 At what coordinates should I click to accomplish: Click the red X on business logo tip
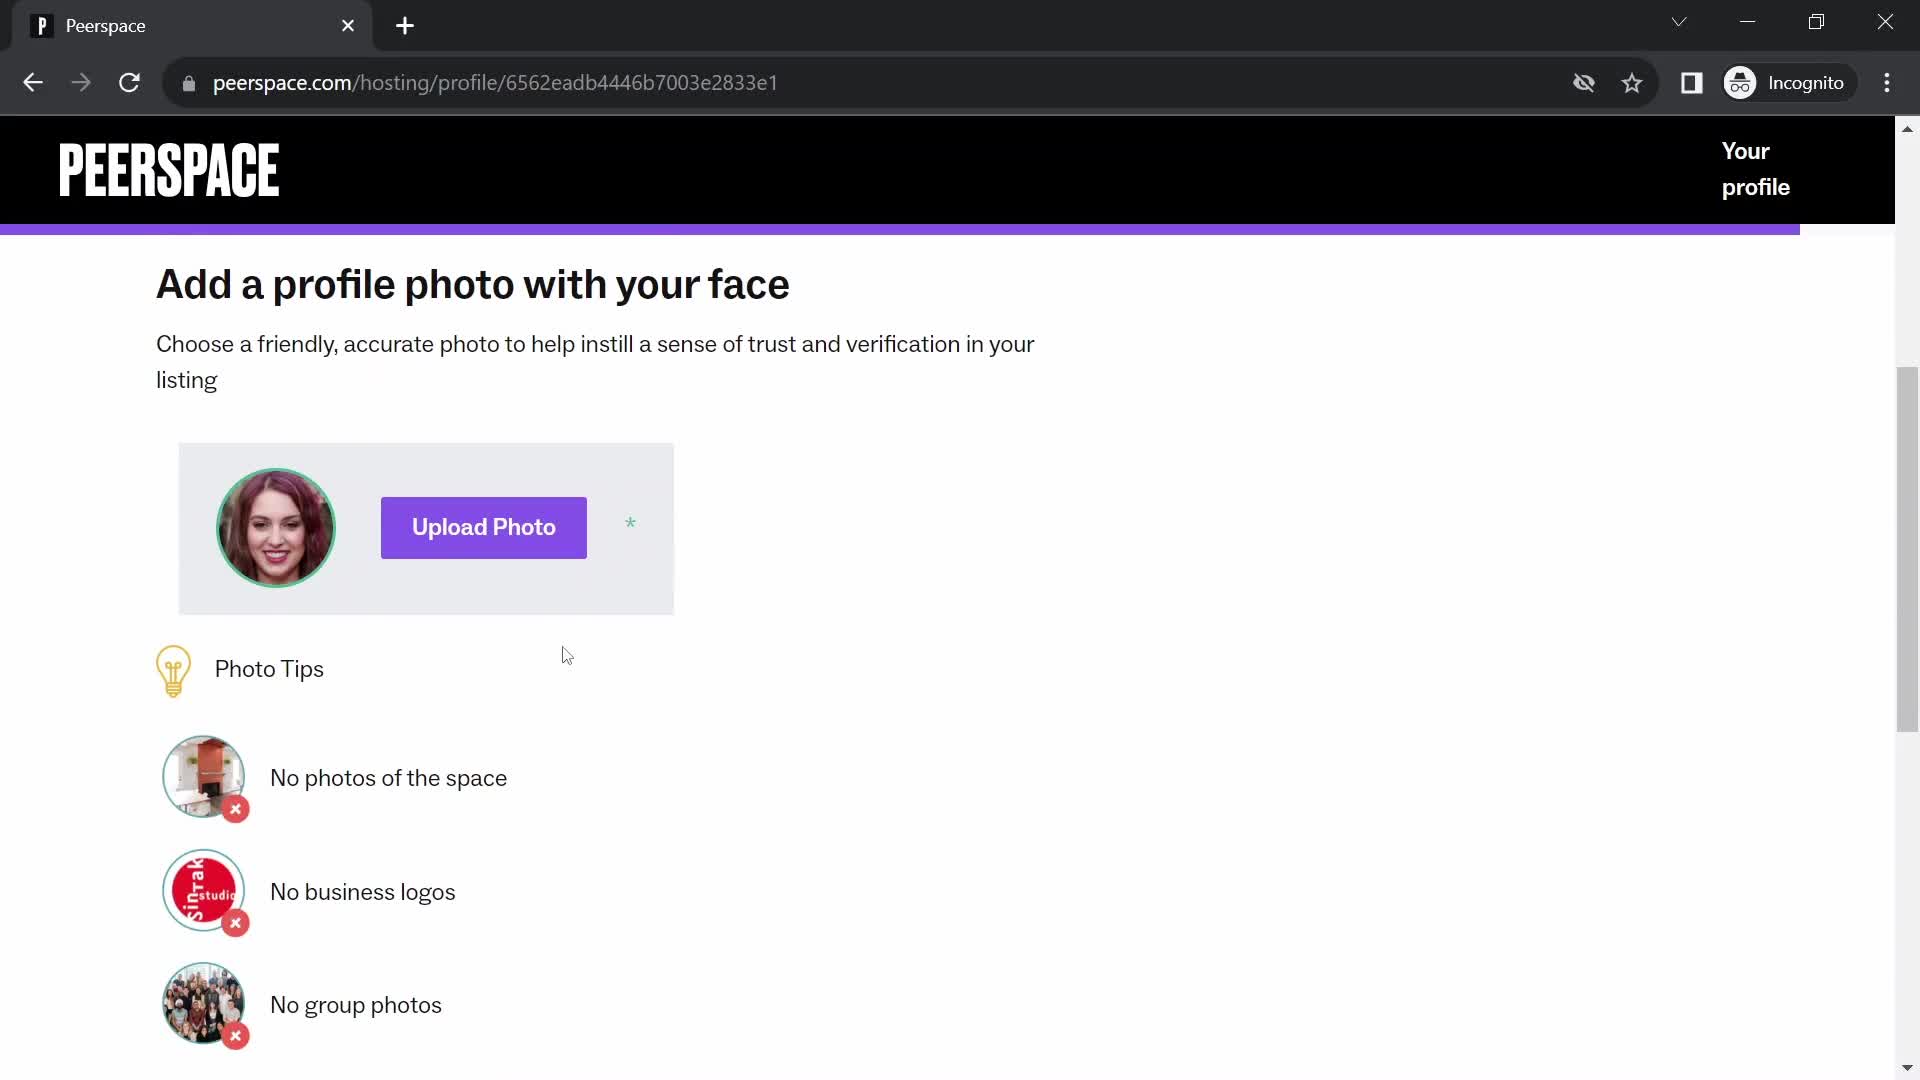click(x=235, y=924)
